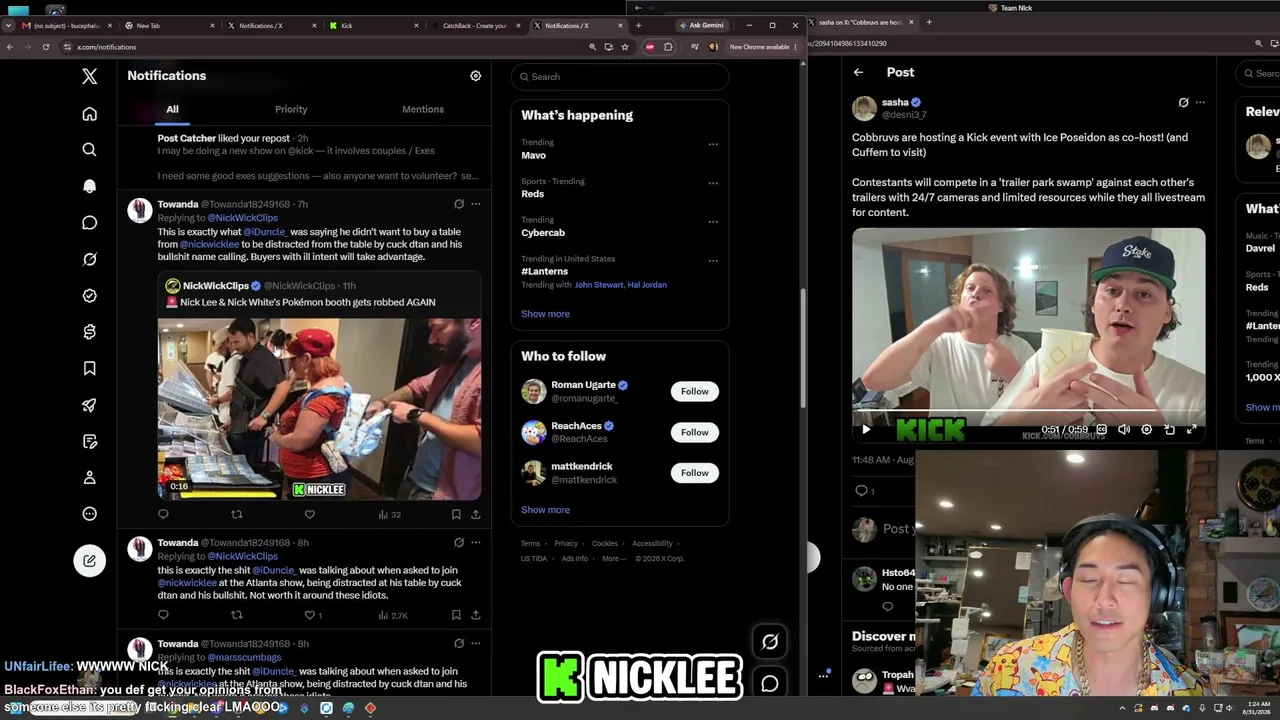Bookmark this page with the star icon
Image resolution: width=1280 pixels, height=720 pixels.
[x=625, y=47]
